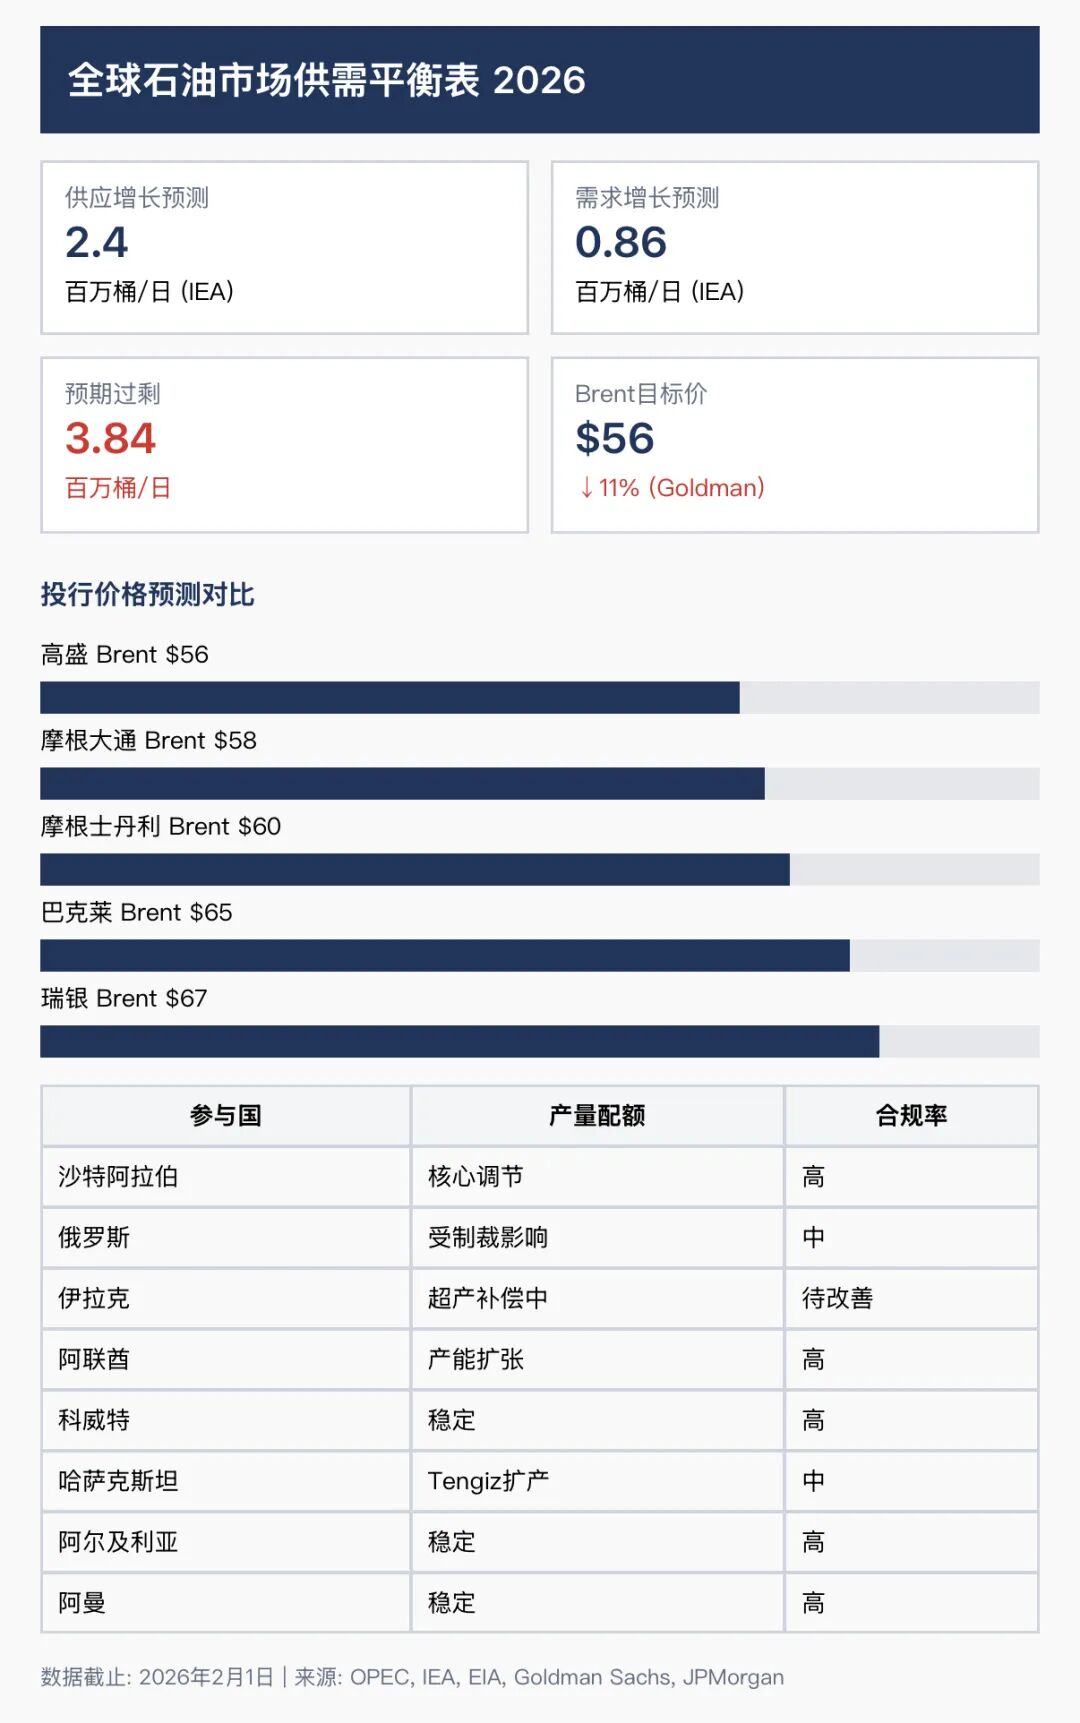Click the Tengiz扩产 quota cell
1080x1723 pixels.
click(488, 1481)
